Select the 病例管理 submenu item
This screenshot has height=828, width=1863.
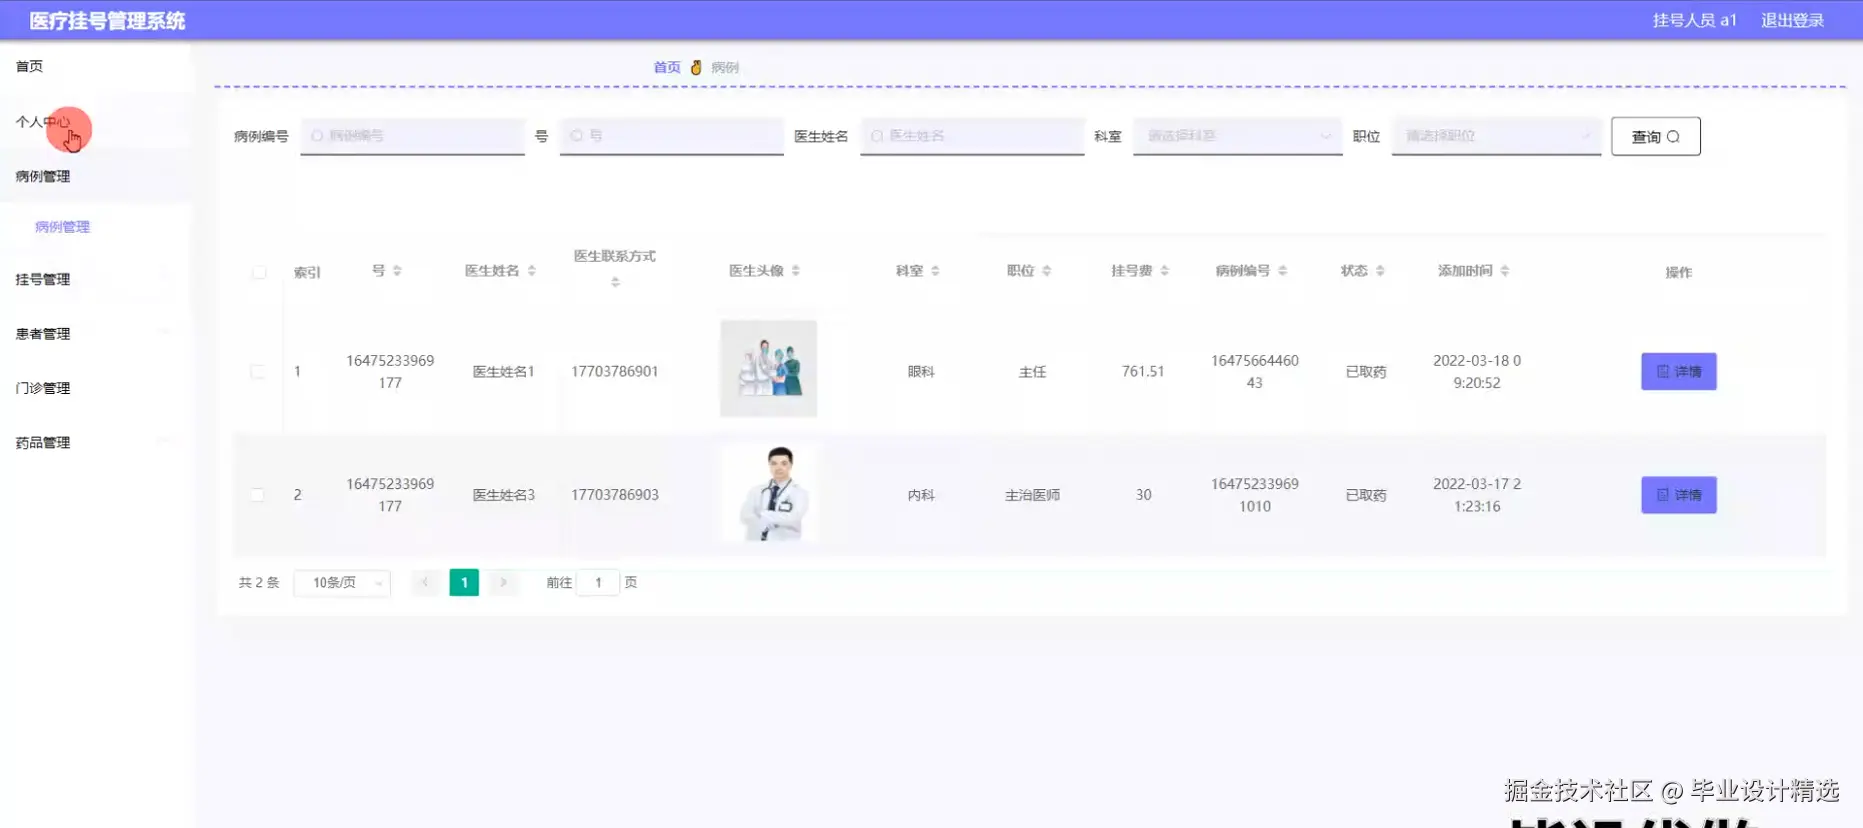(62, 227)
